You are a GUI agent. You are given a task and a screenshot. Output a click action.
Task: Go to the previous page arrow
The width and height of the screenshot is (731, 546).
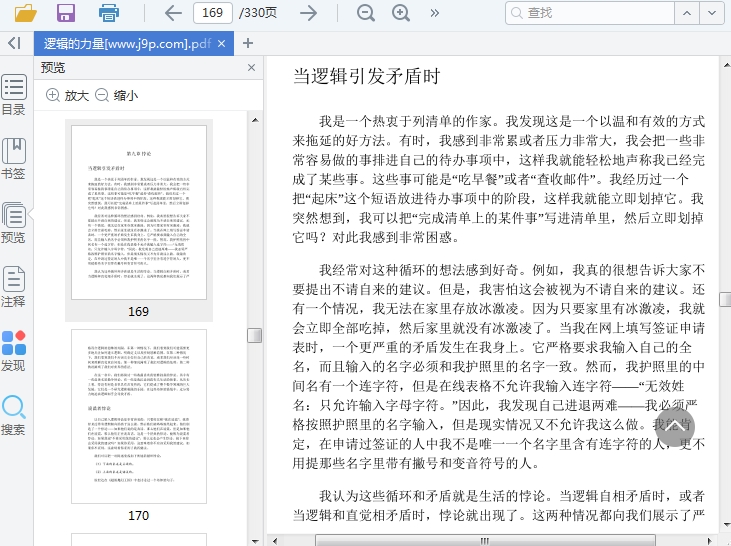tap(173, 13)
